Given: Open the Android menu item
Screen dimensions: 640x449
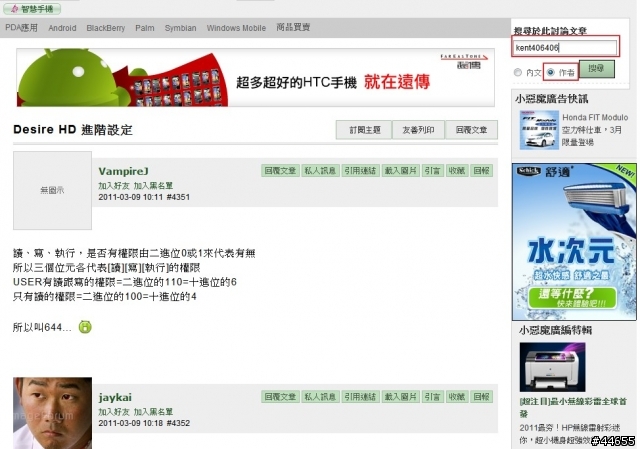Looking at the screenshot, I should (62, 28).
